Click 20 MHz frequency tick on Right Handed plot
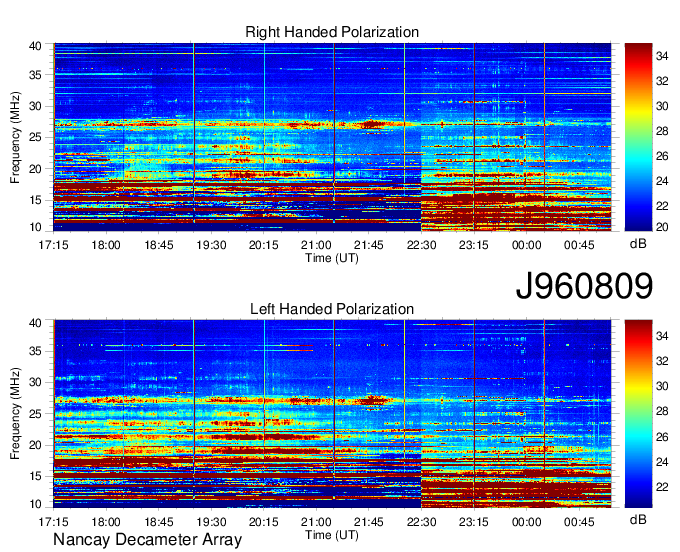 tap(36, 169)
